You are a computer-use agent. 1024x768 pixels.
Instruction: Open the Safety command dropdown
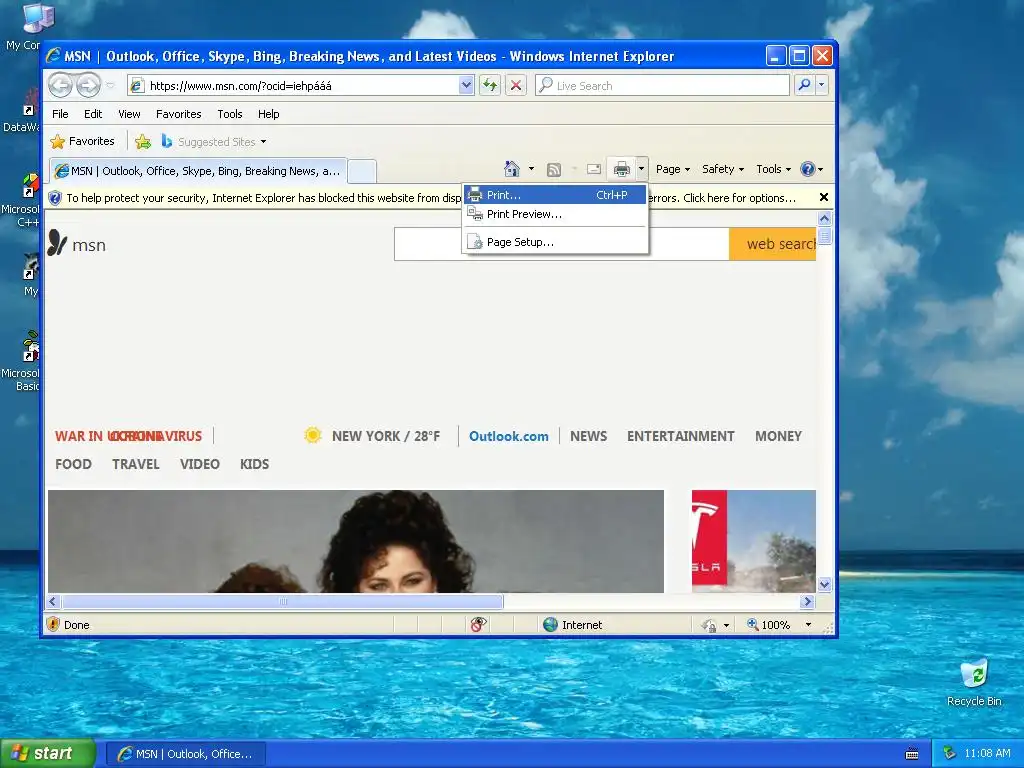pos(722,169)
